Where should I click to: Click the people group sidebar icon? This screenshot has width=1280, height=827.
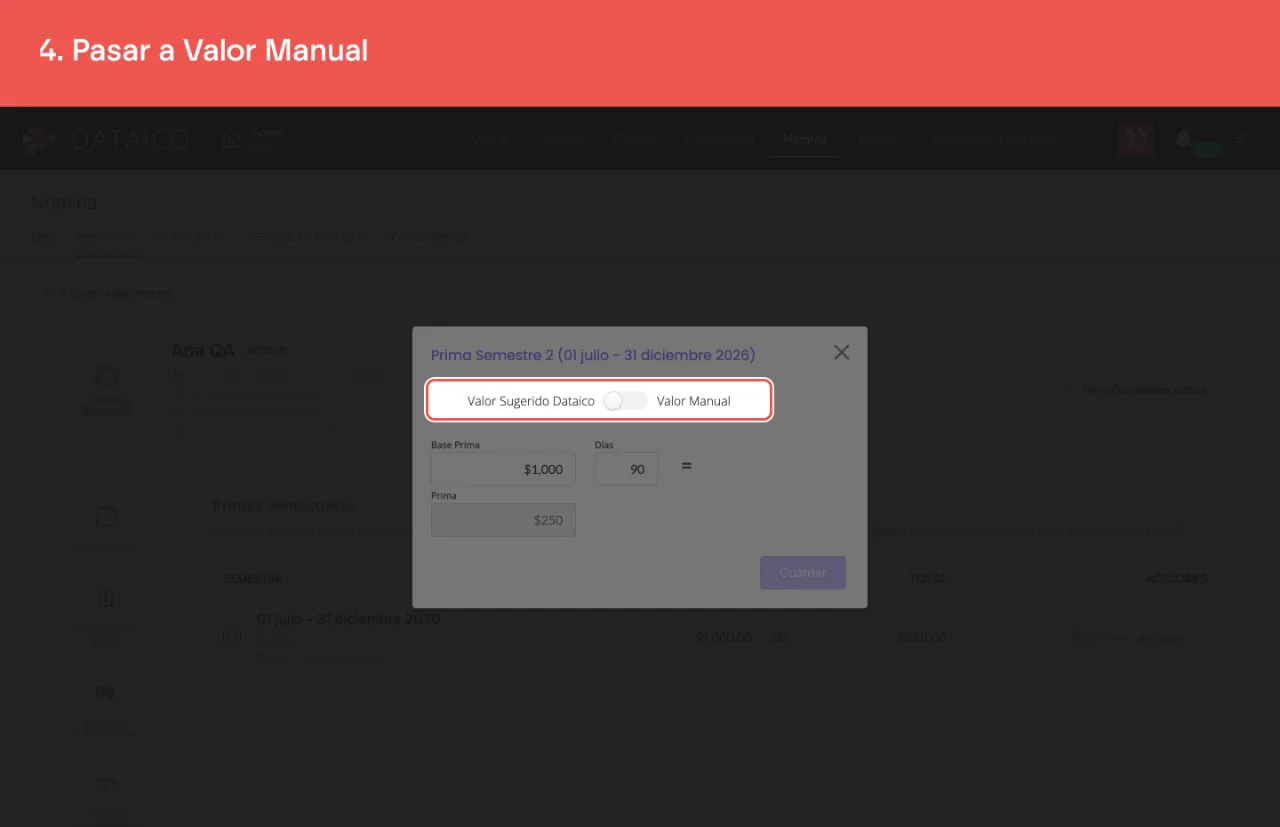click(x=105, y=692)
